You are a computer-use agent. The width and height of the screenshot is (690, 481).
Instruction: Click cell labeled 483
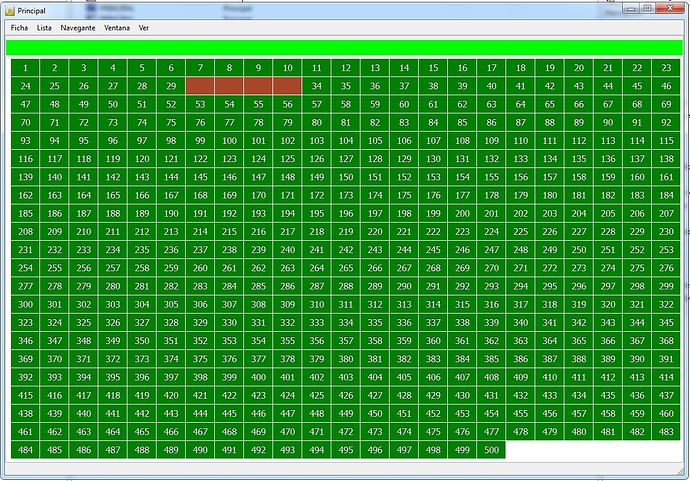pyautogui.click(x=666, y=432)
